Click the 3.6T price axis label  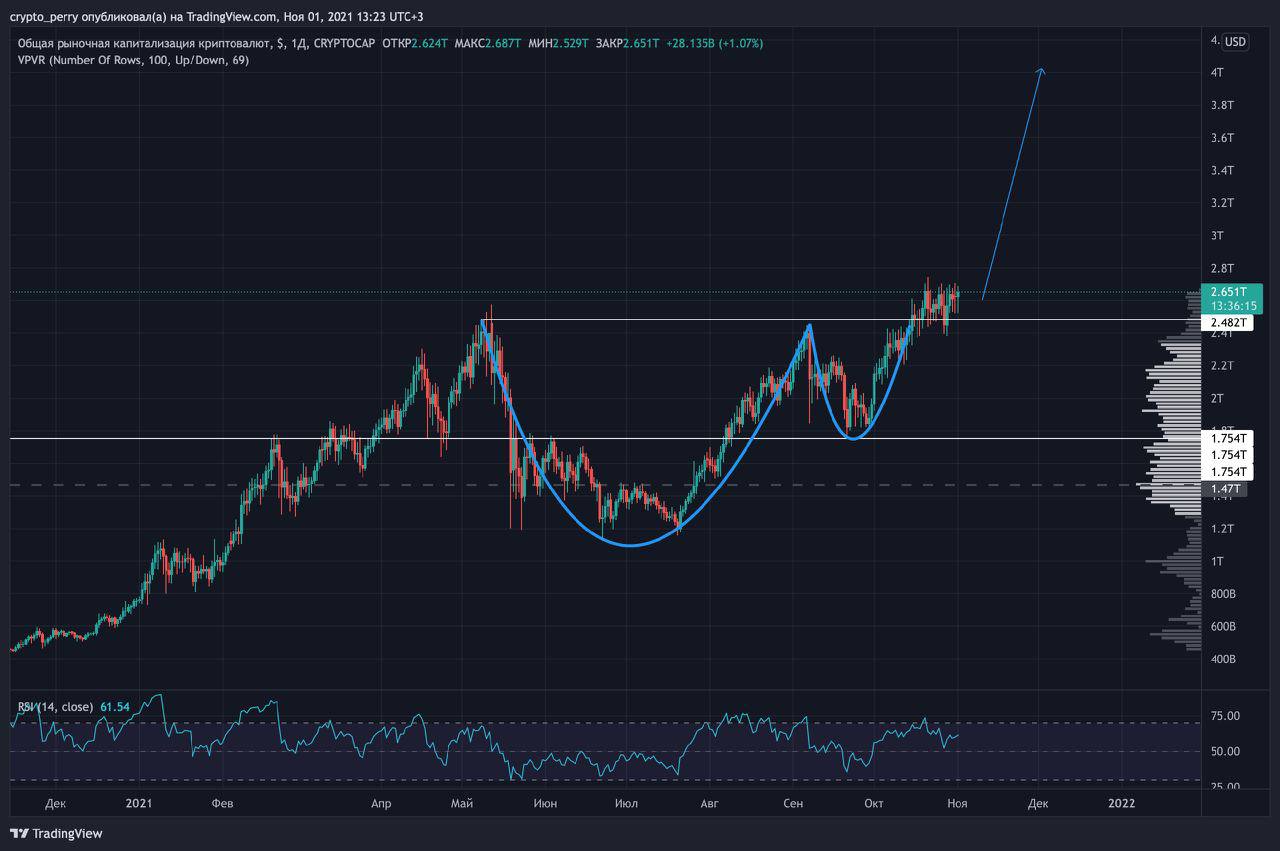[x=1223, y=138]
